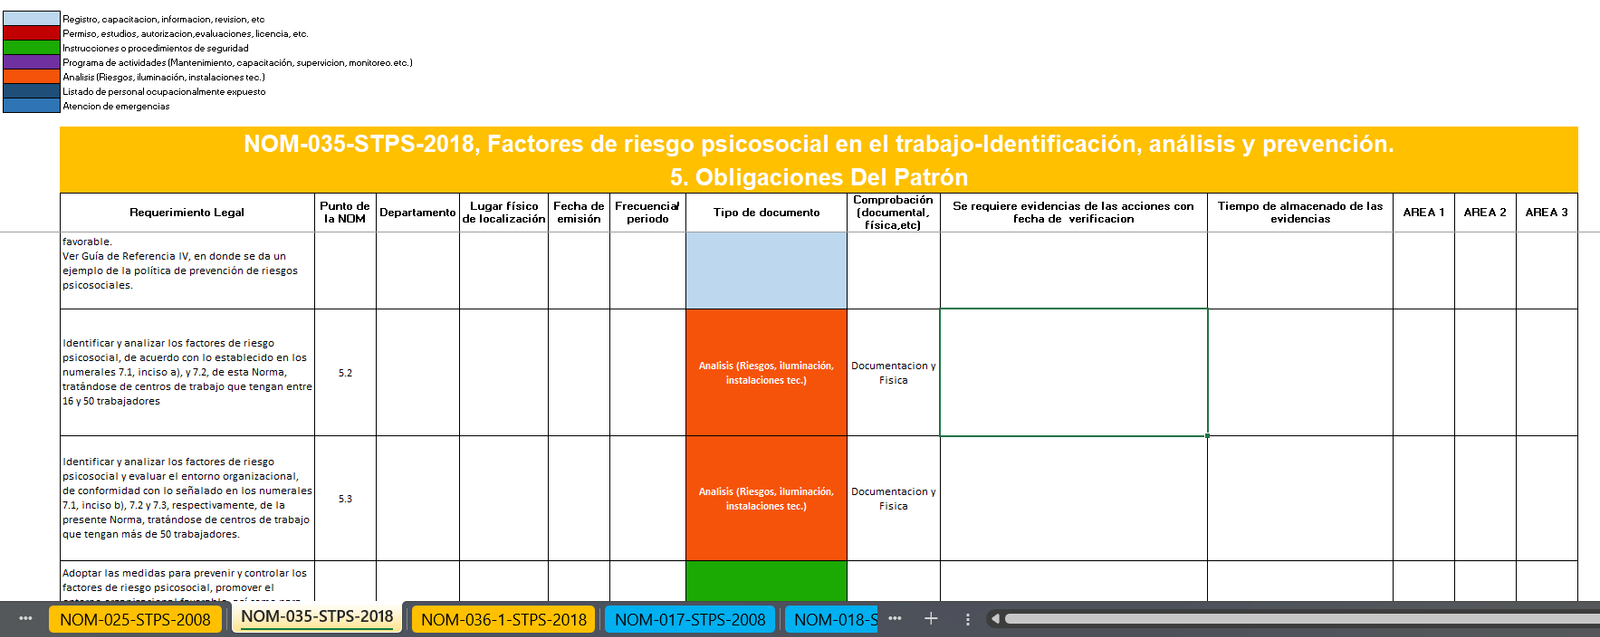The height and width of the screenshot is (637, 1600).
Task: Select requirement cell mentioning '16 y 50 trabajadores'
Action: tap(187, 372)
